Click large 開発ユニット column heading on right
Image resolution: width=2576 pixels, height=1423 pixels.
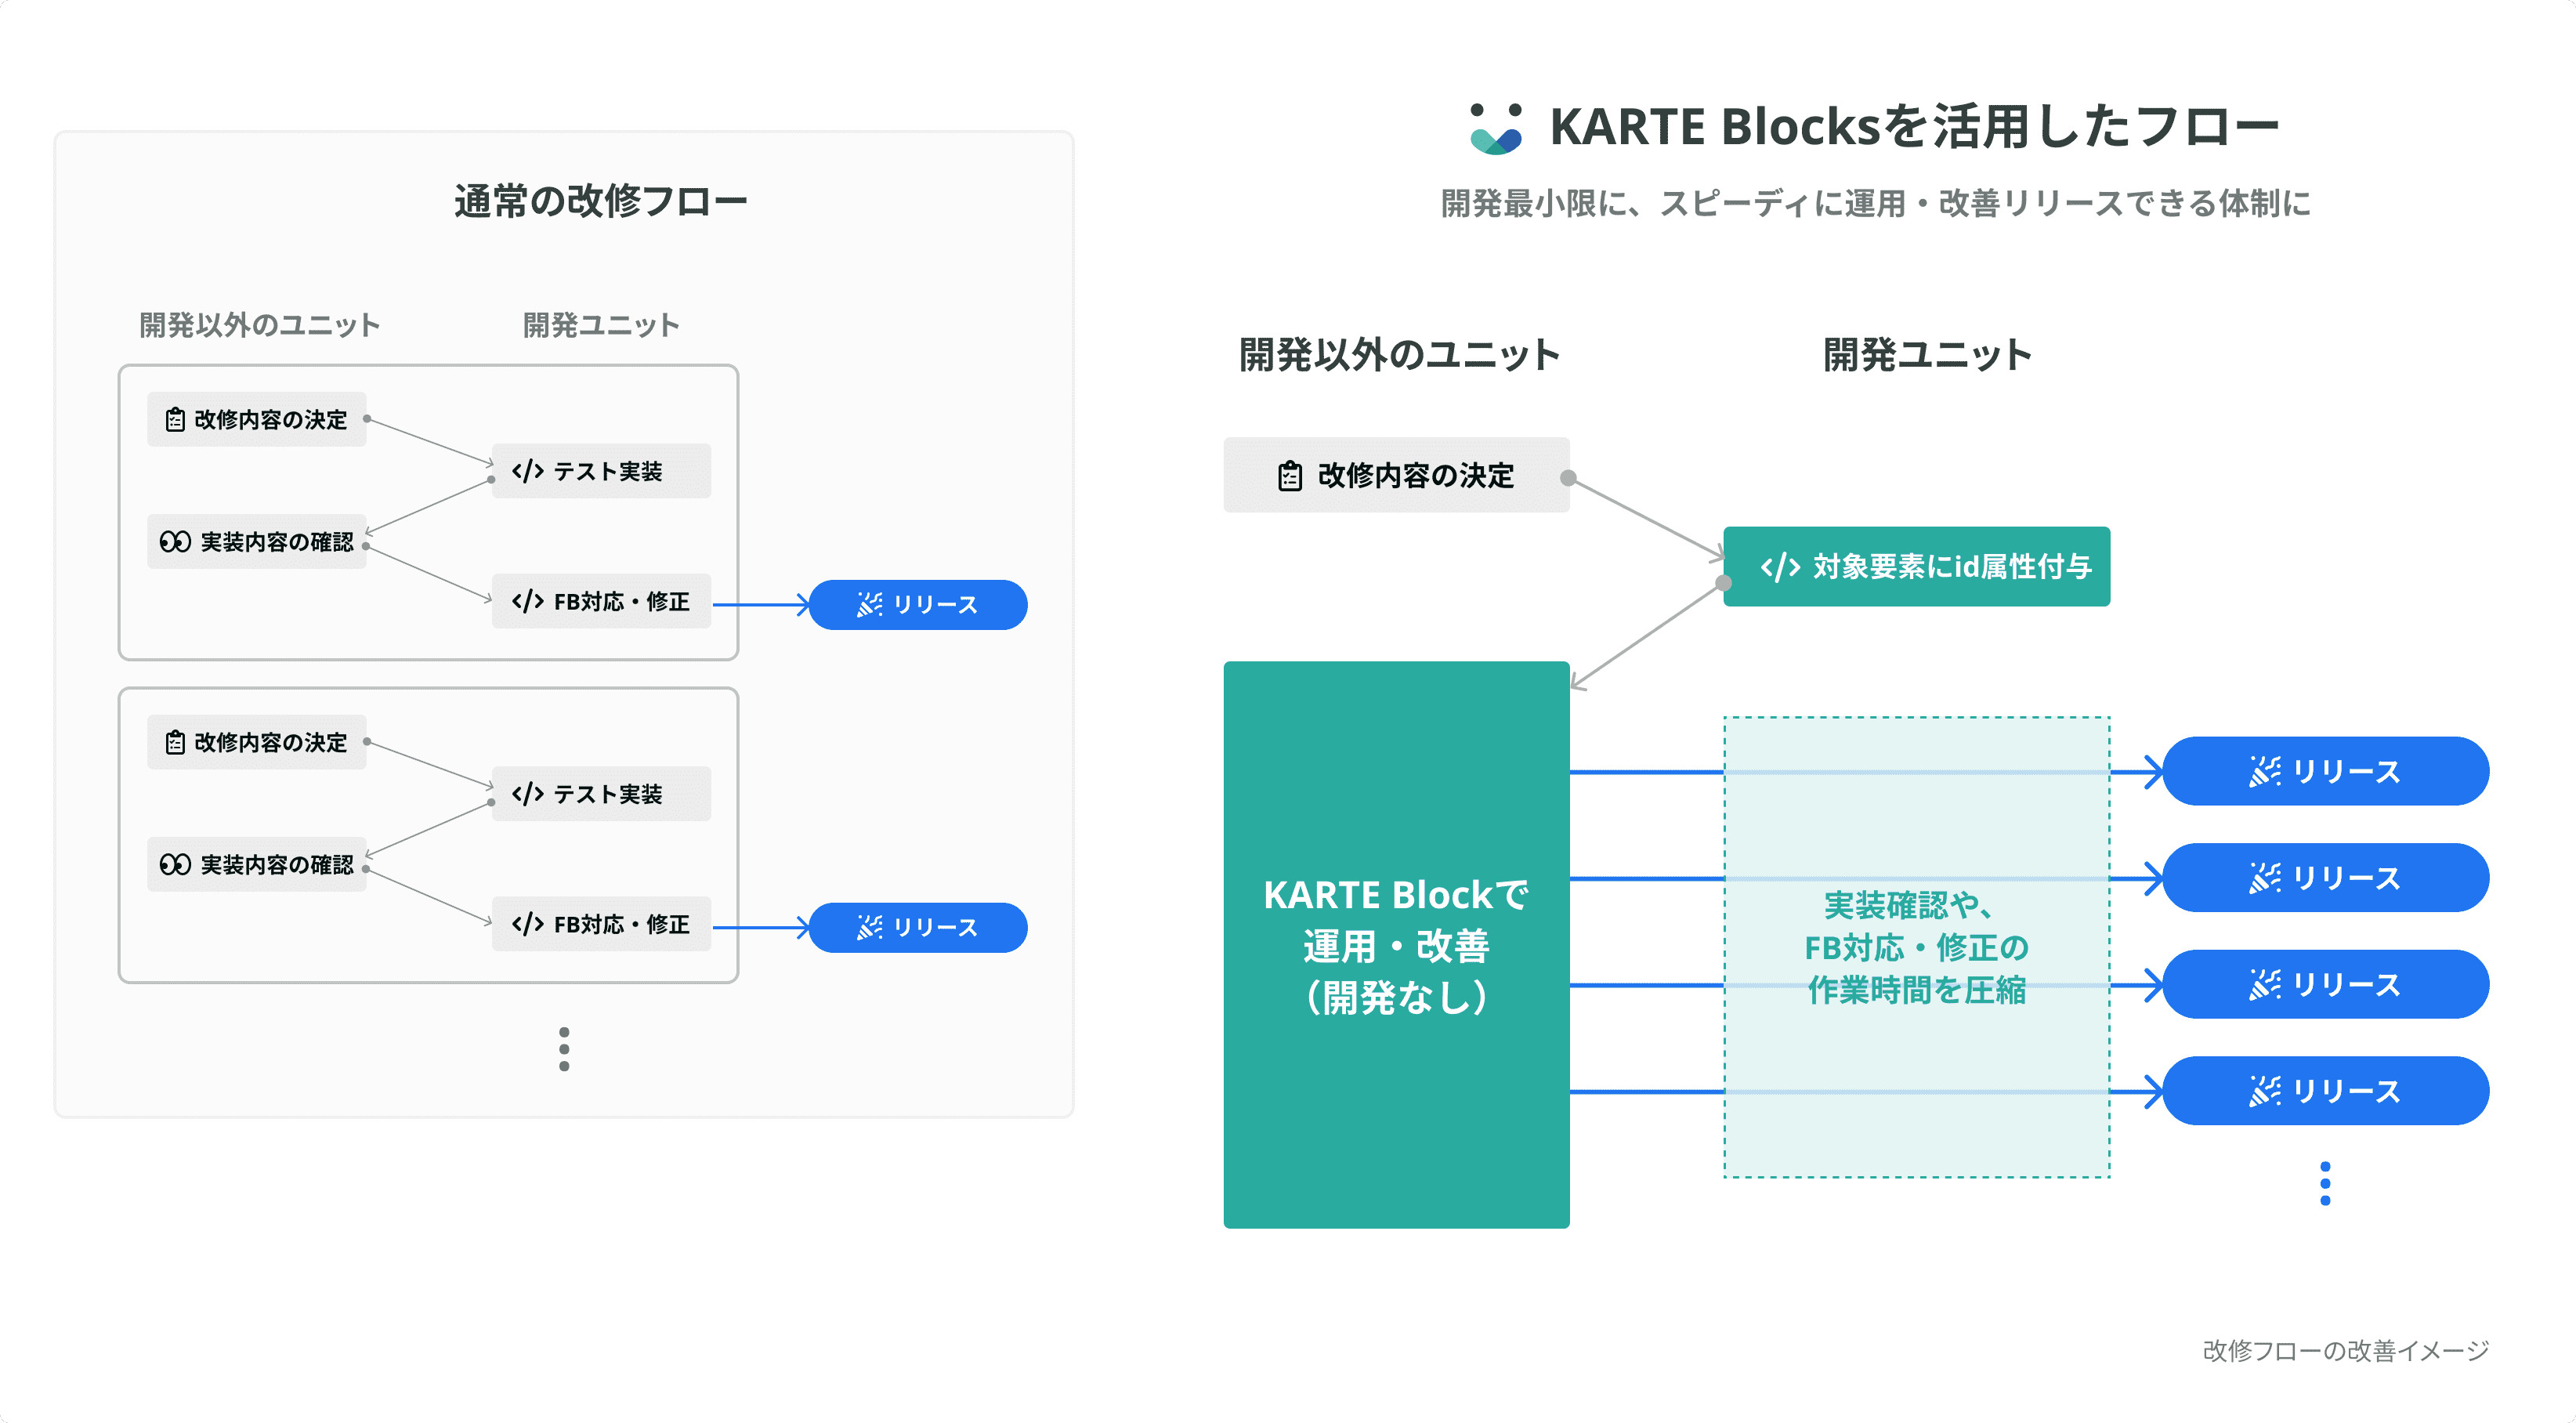[x=1927, y=355]
